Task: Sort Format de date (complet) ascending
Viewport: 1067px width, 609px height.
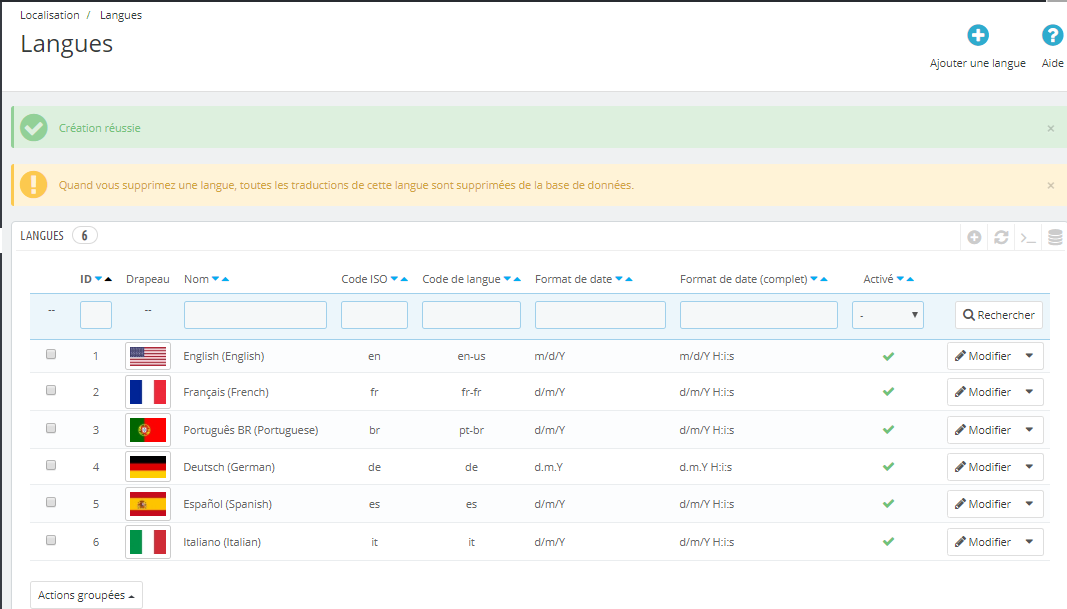Action: click(824, 279)
